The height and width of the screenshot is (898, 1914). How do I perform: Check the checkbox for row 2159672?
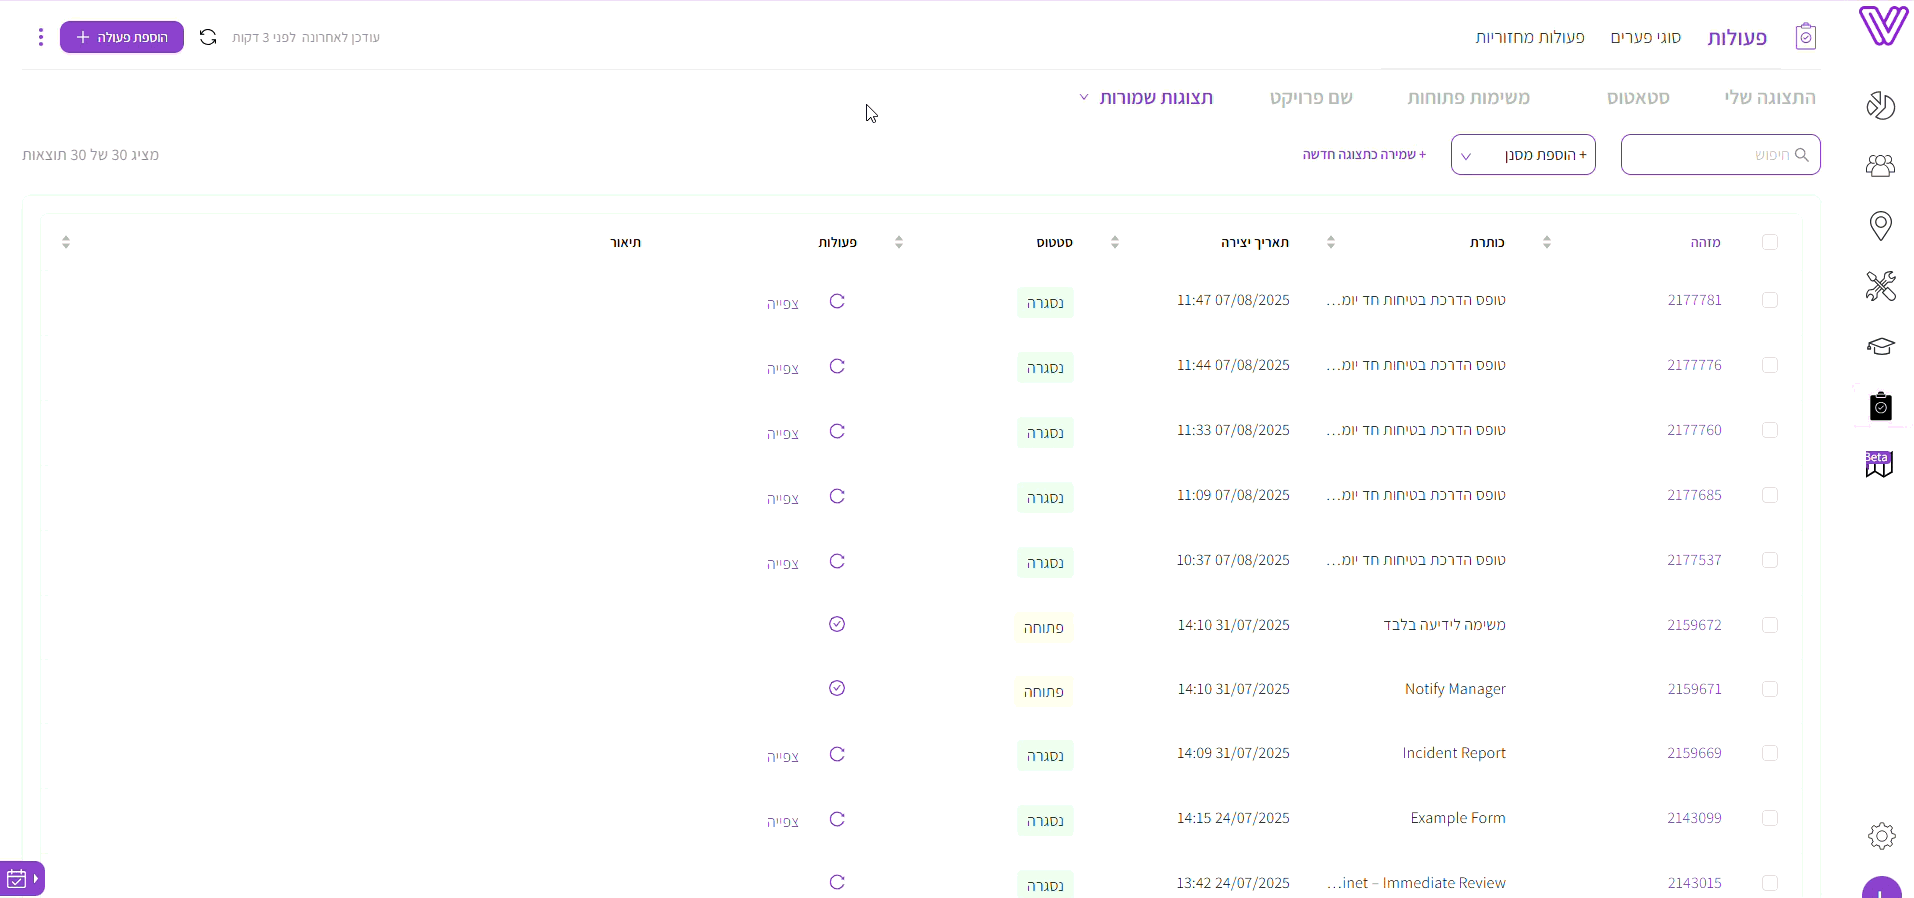coord(1770,625)
